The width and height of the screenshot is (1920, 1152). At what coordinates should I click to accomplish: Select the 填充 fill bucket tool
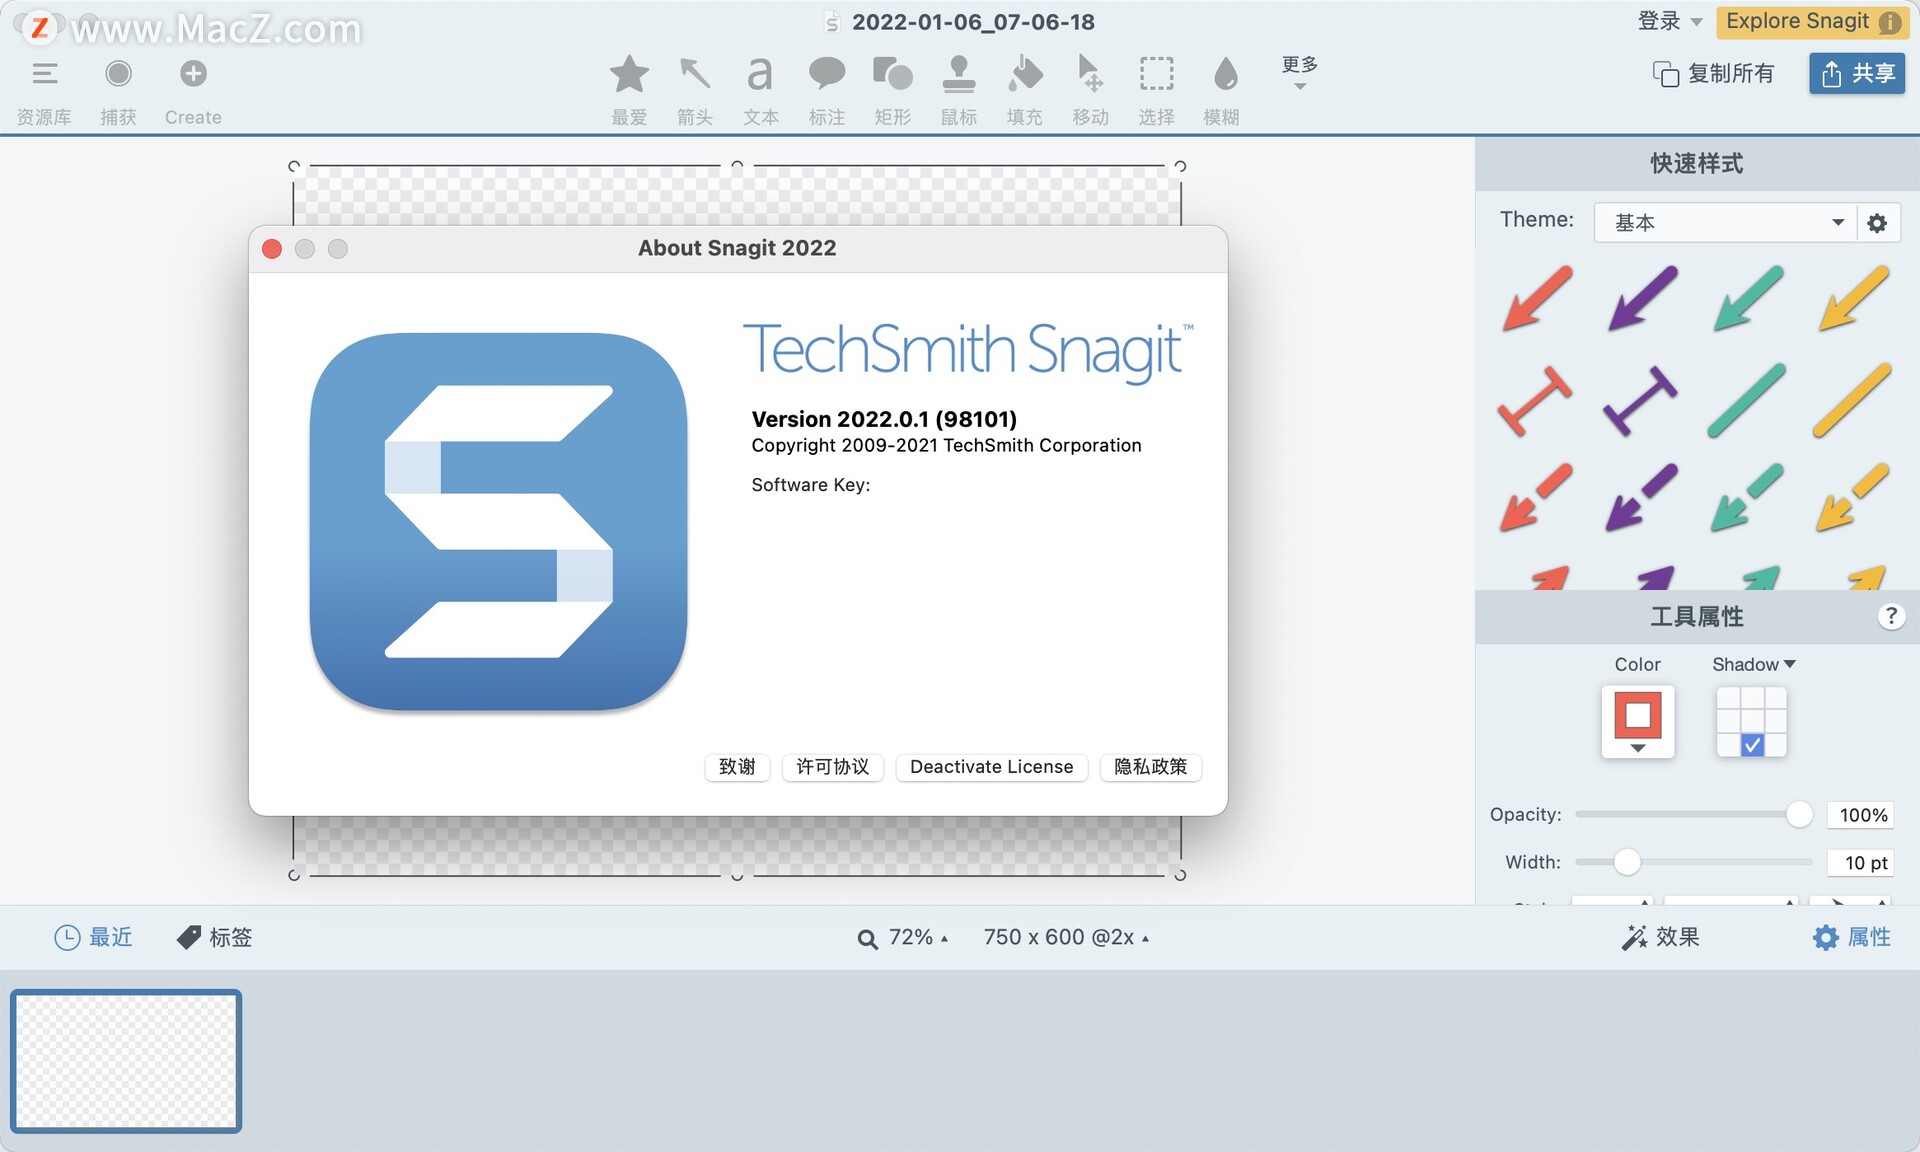click(1024, 74)
